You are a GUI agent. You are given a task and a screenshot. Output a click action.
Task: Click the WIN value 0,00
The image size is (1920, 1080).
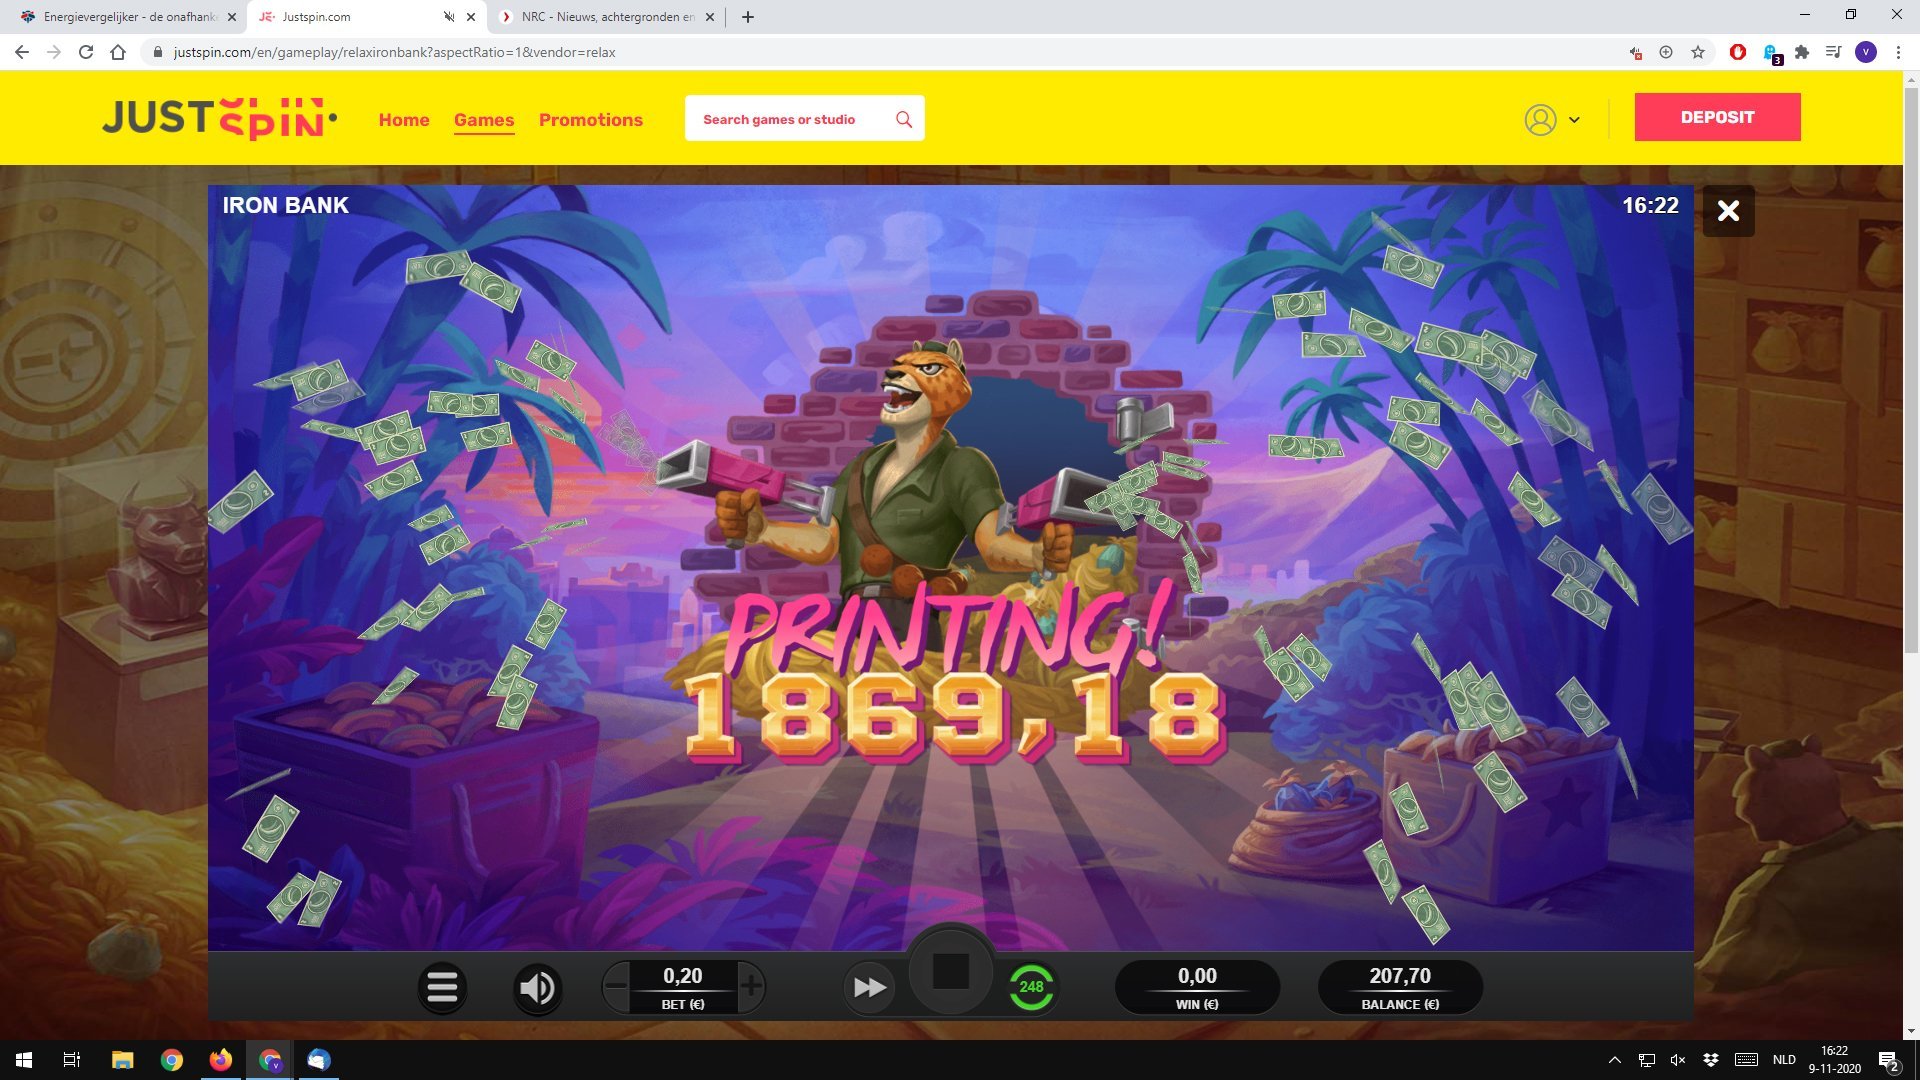click(x=1197, y=975)
